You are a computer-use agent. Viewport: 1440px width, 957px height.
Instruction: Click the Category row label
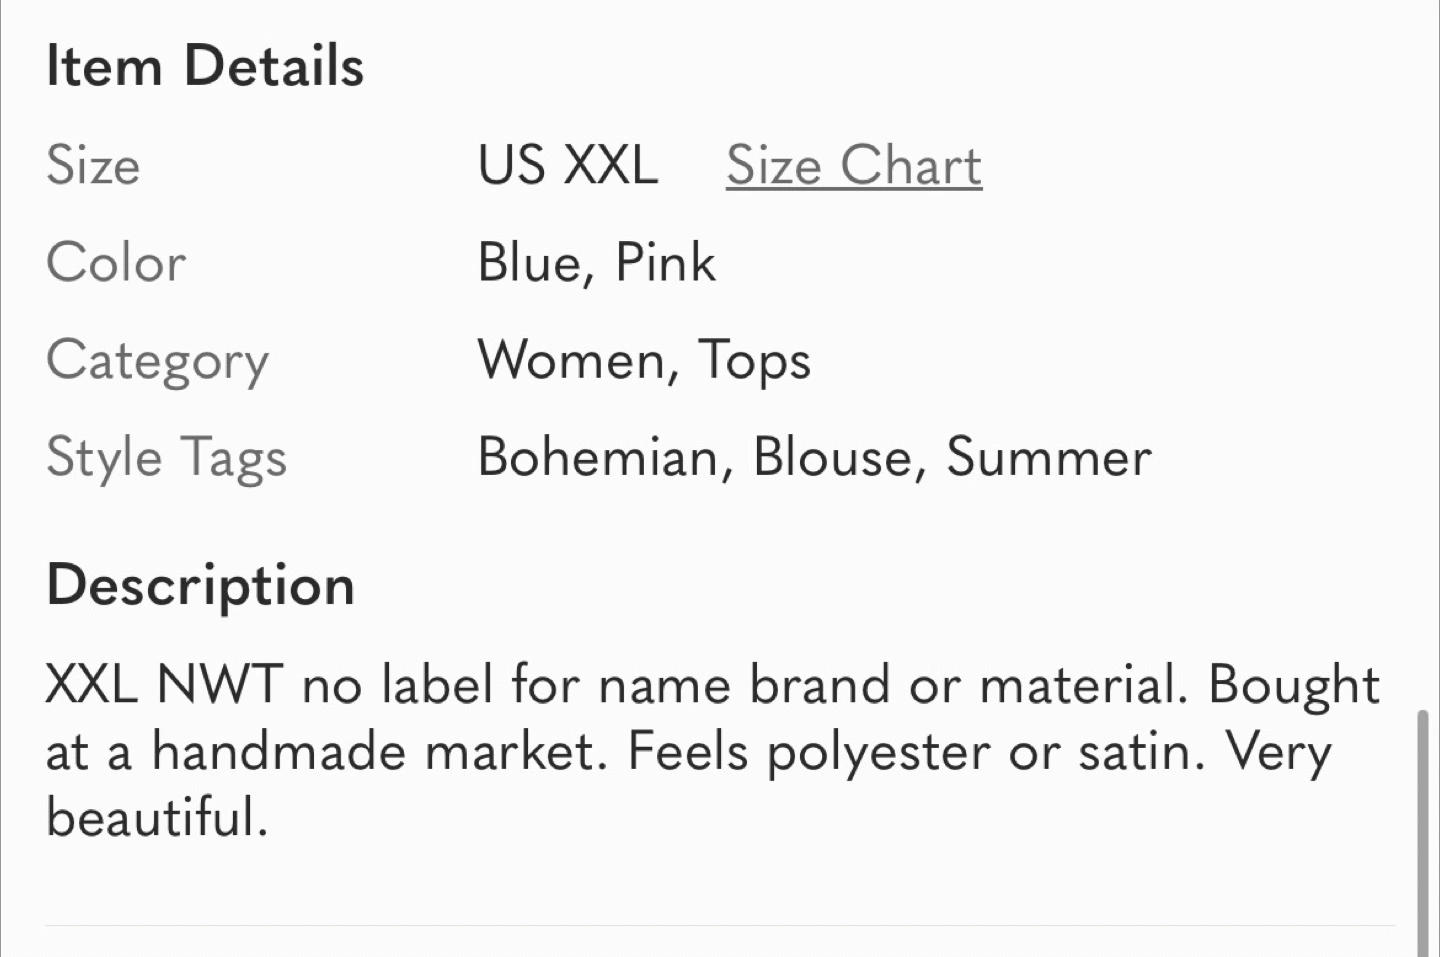pos(157,360)
